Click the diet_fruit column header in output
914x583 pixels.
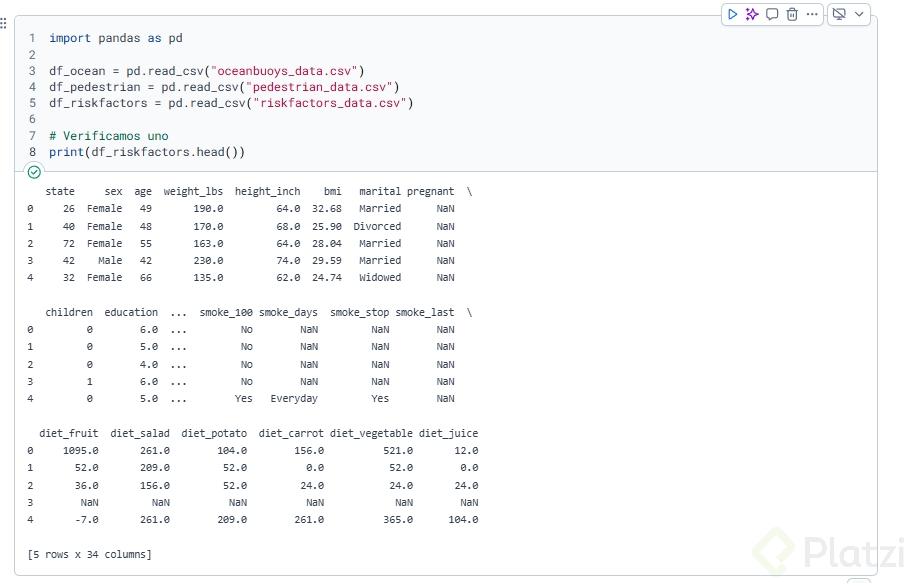point(69,433)
